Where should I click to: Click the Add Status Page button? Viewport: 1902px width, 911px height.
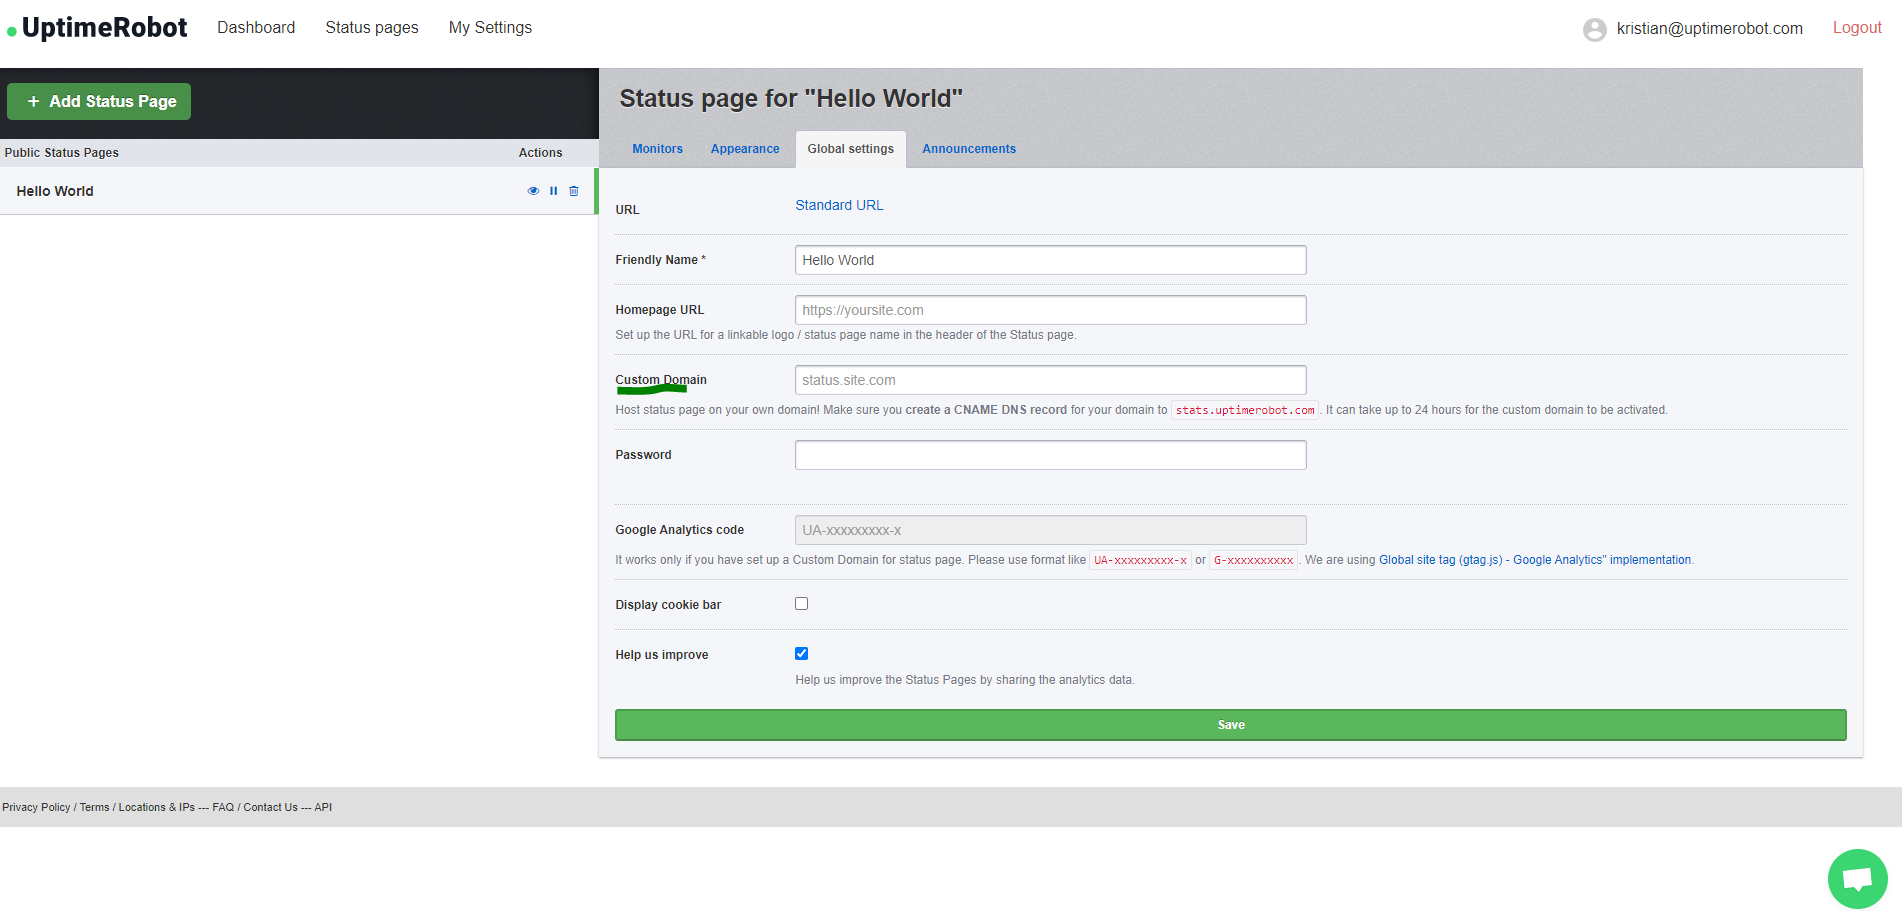pyautogui.click(x=99, y=101)
